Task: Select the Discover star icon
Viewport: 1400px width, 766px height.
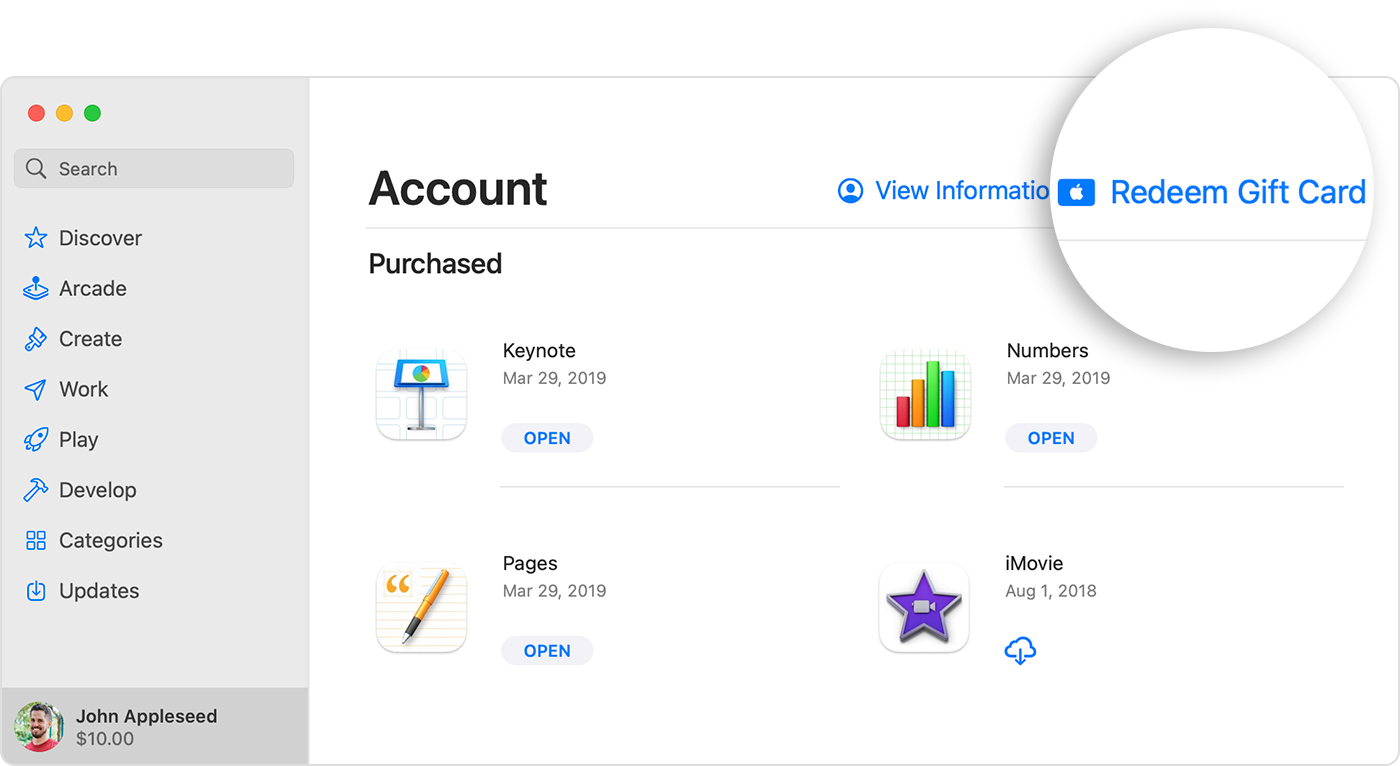Action: click(x=35, y=238)
